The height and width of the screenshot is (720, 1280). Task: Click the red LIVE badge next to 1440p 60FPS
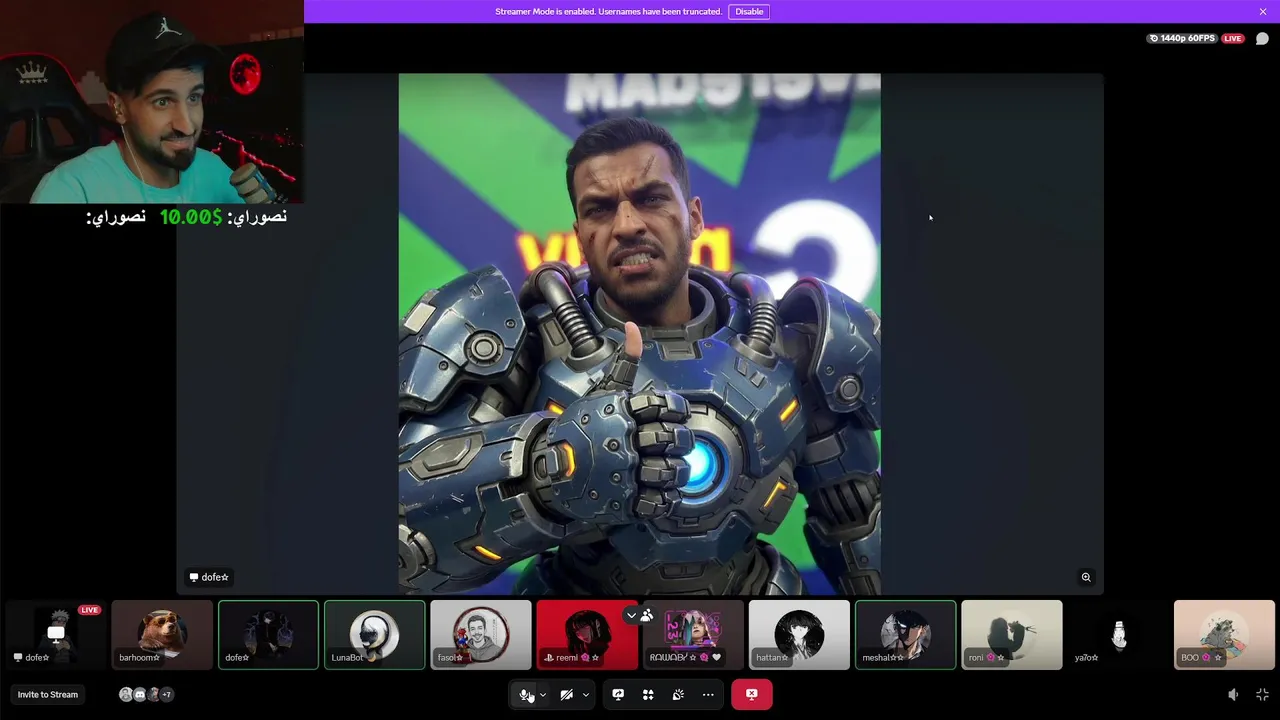1233,39
